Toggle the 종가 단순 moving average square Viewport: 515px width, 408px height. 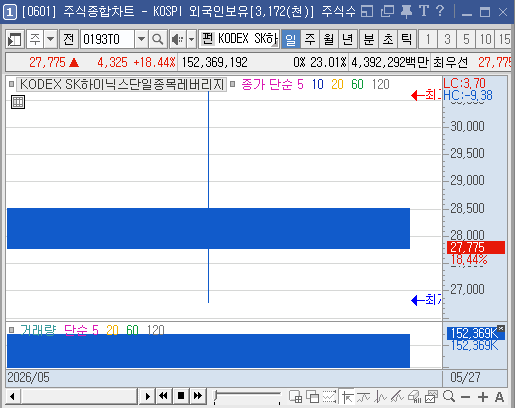[233, 84]
